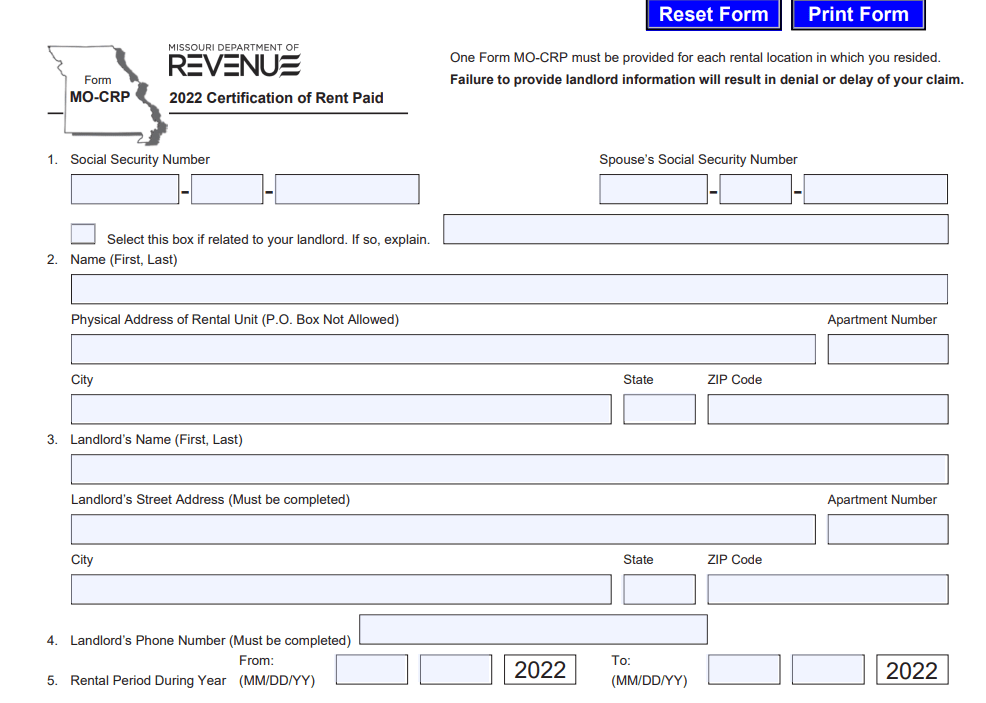The width and height of the screenshot is (986, 703).
Task: Click Landlord's Phone Number field
Action: 533,629
